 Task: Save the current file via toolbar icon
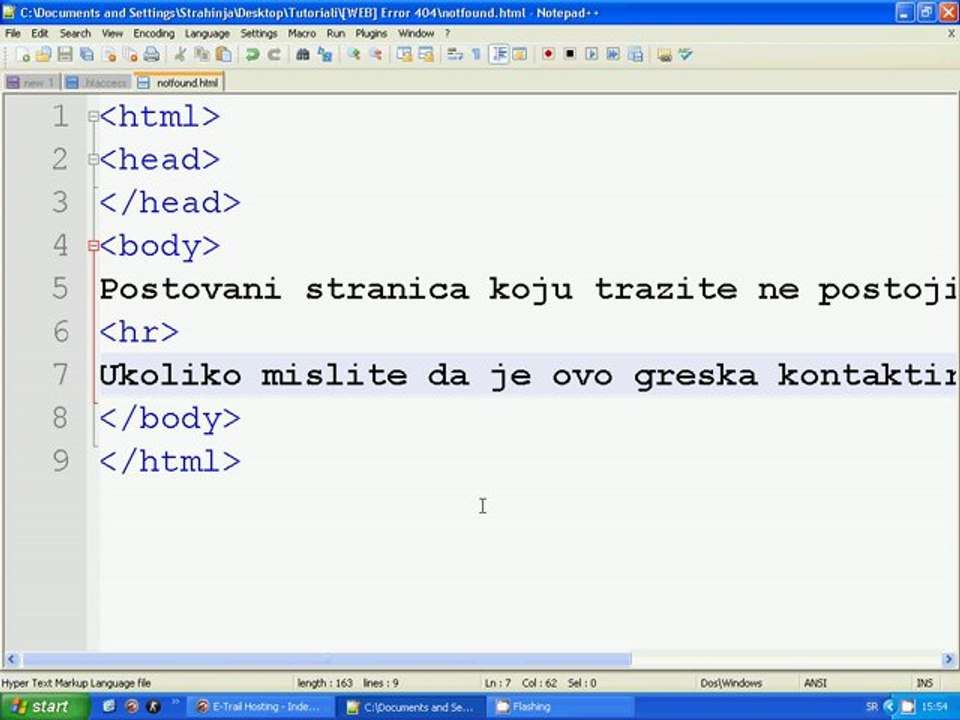pos(65,54)
